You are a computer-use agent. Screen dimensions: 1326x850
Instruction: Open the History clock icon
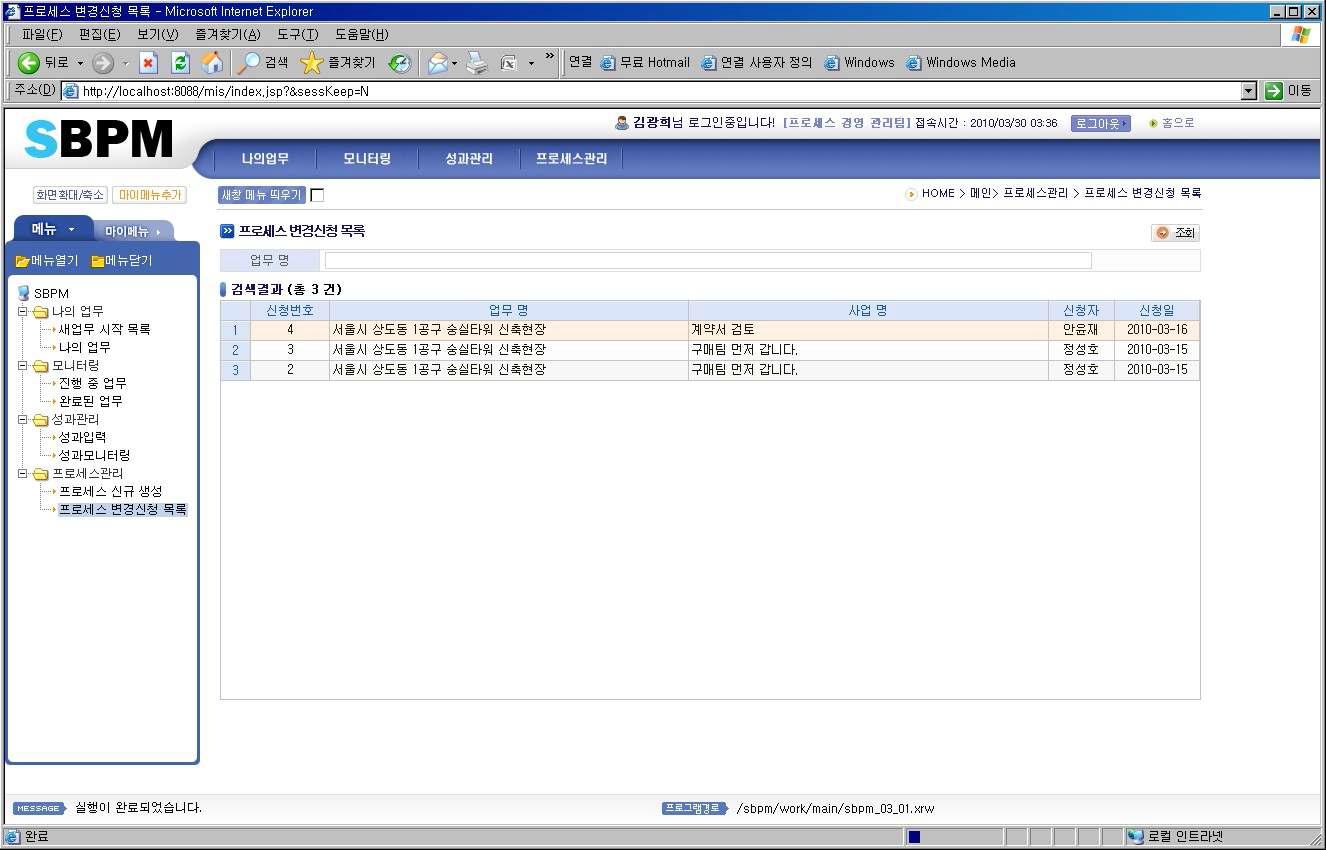(400, 63)
